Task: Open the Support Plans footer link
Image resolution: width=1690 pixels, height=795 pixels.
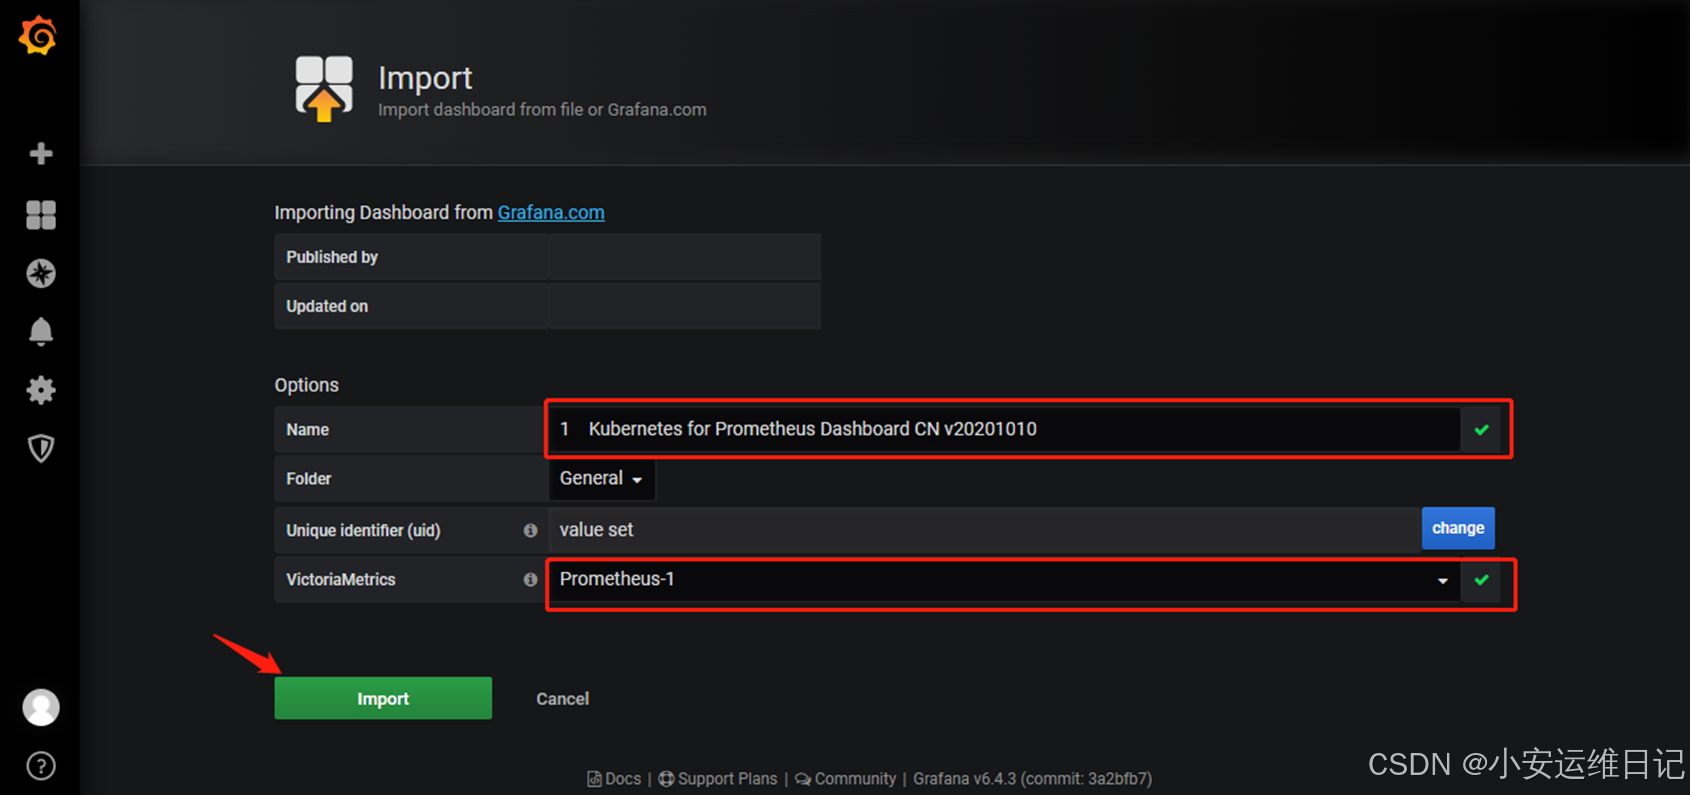Action: pos(718,779)
